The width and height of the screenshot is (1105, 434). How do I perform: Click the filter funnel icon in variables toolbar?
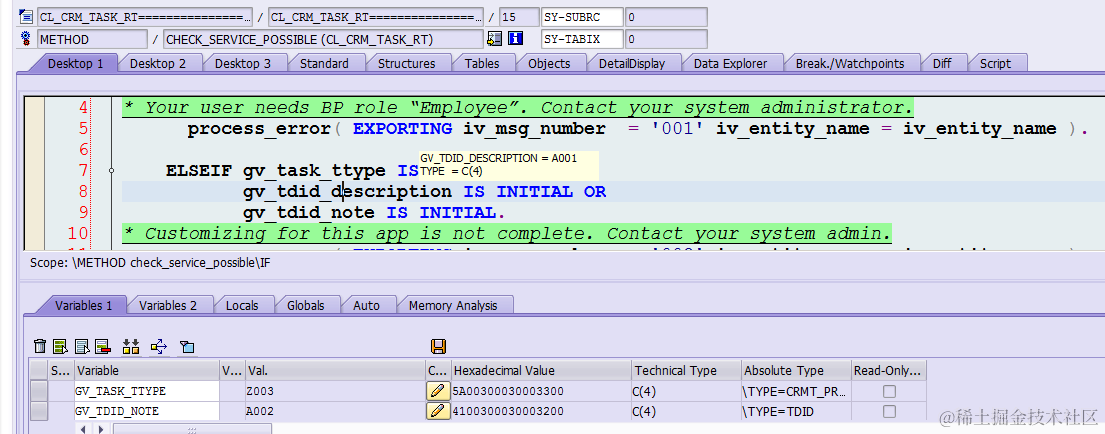click(187, 347)
